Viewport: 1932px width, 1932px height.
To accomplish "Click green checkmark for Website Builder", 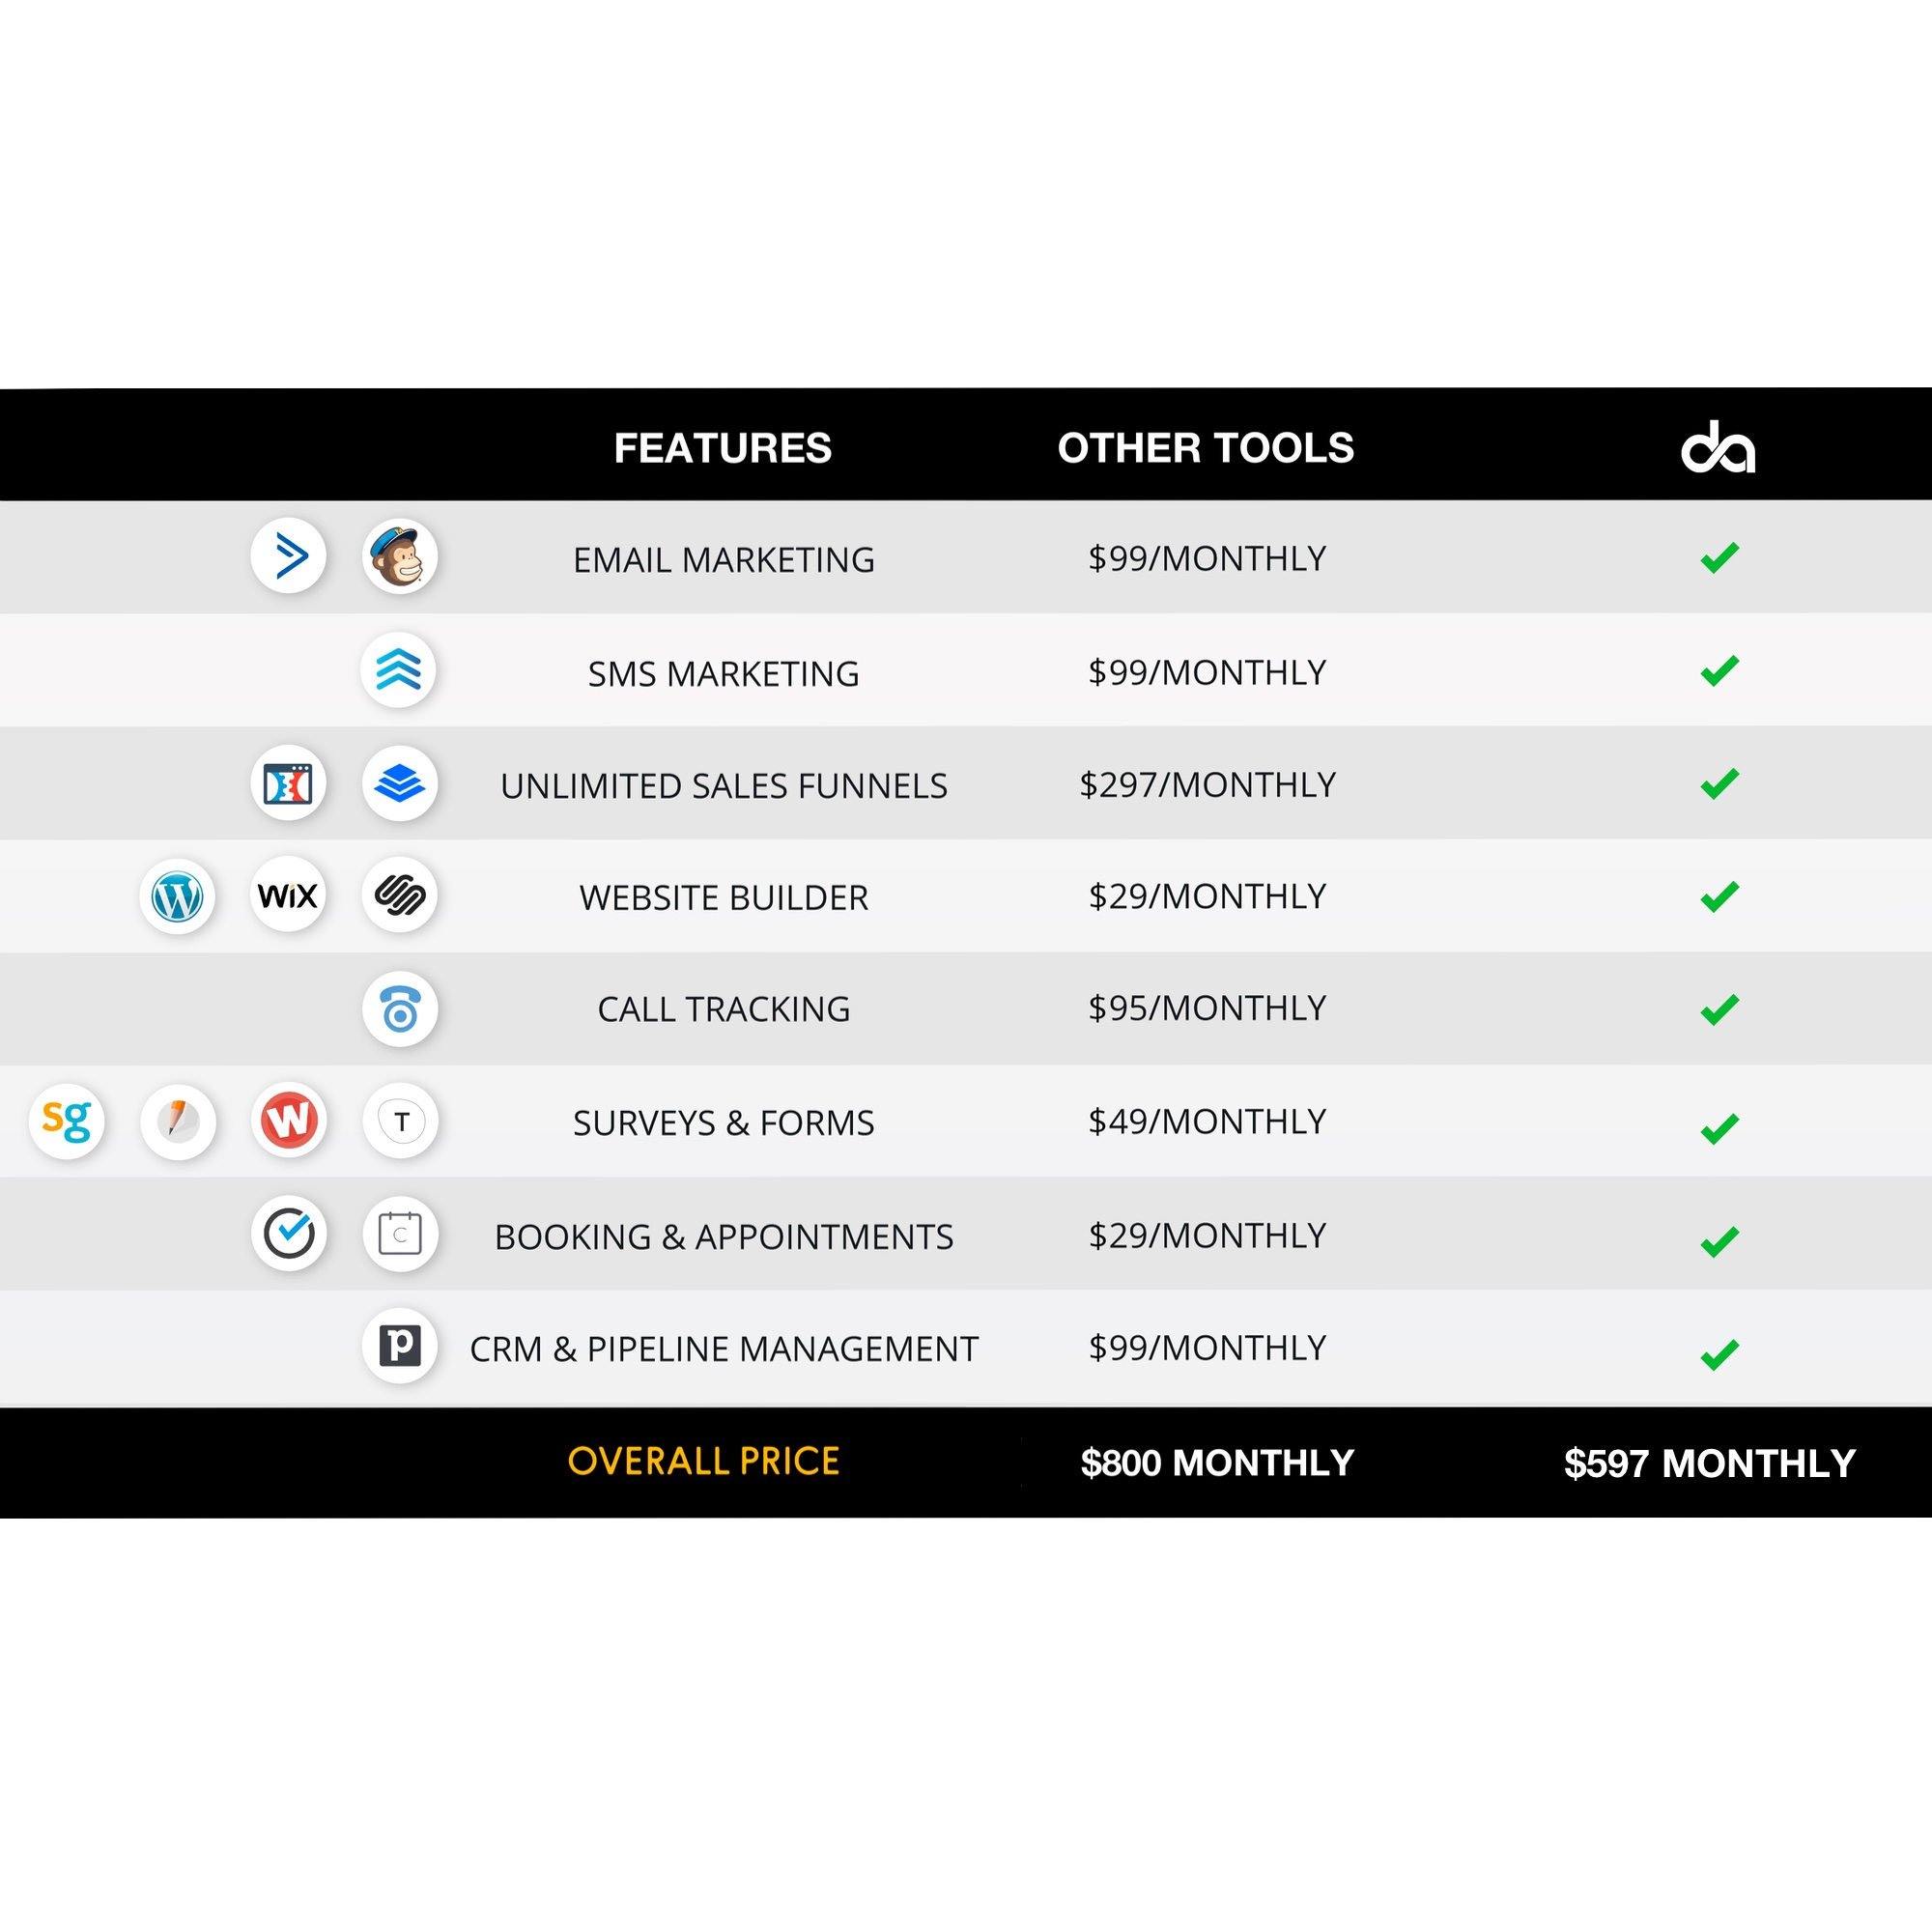I will (1720, 897).
